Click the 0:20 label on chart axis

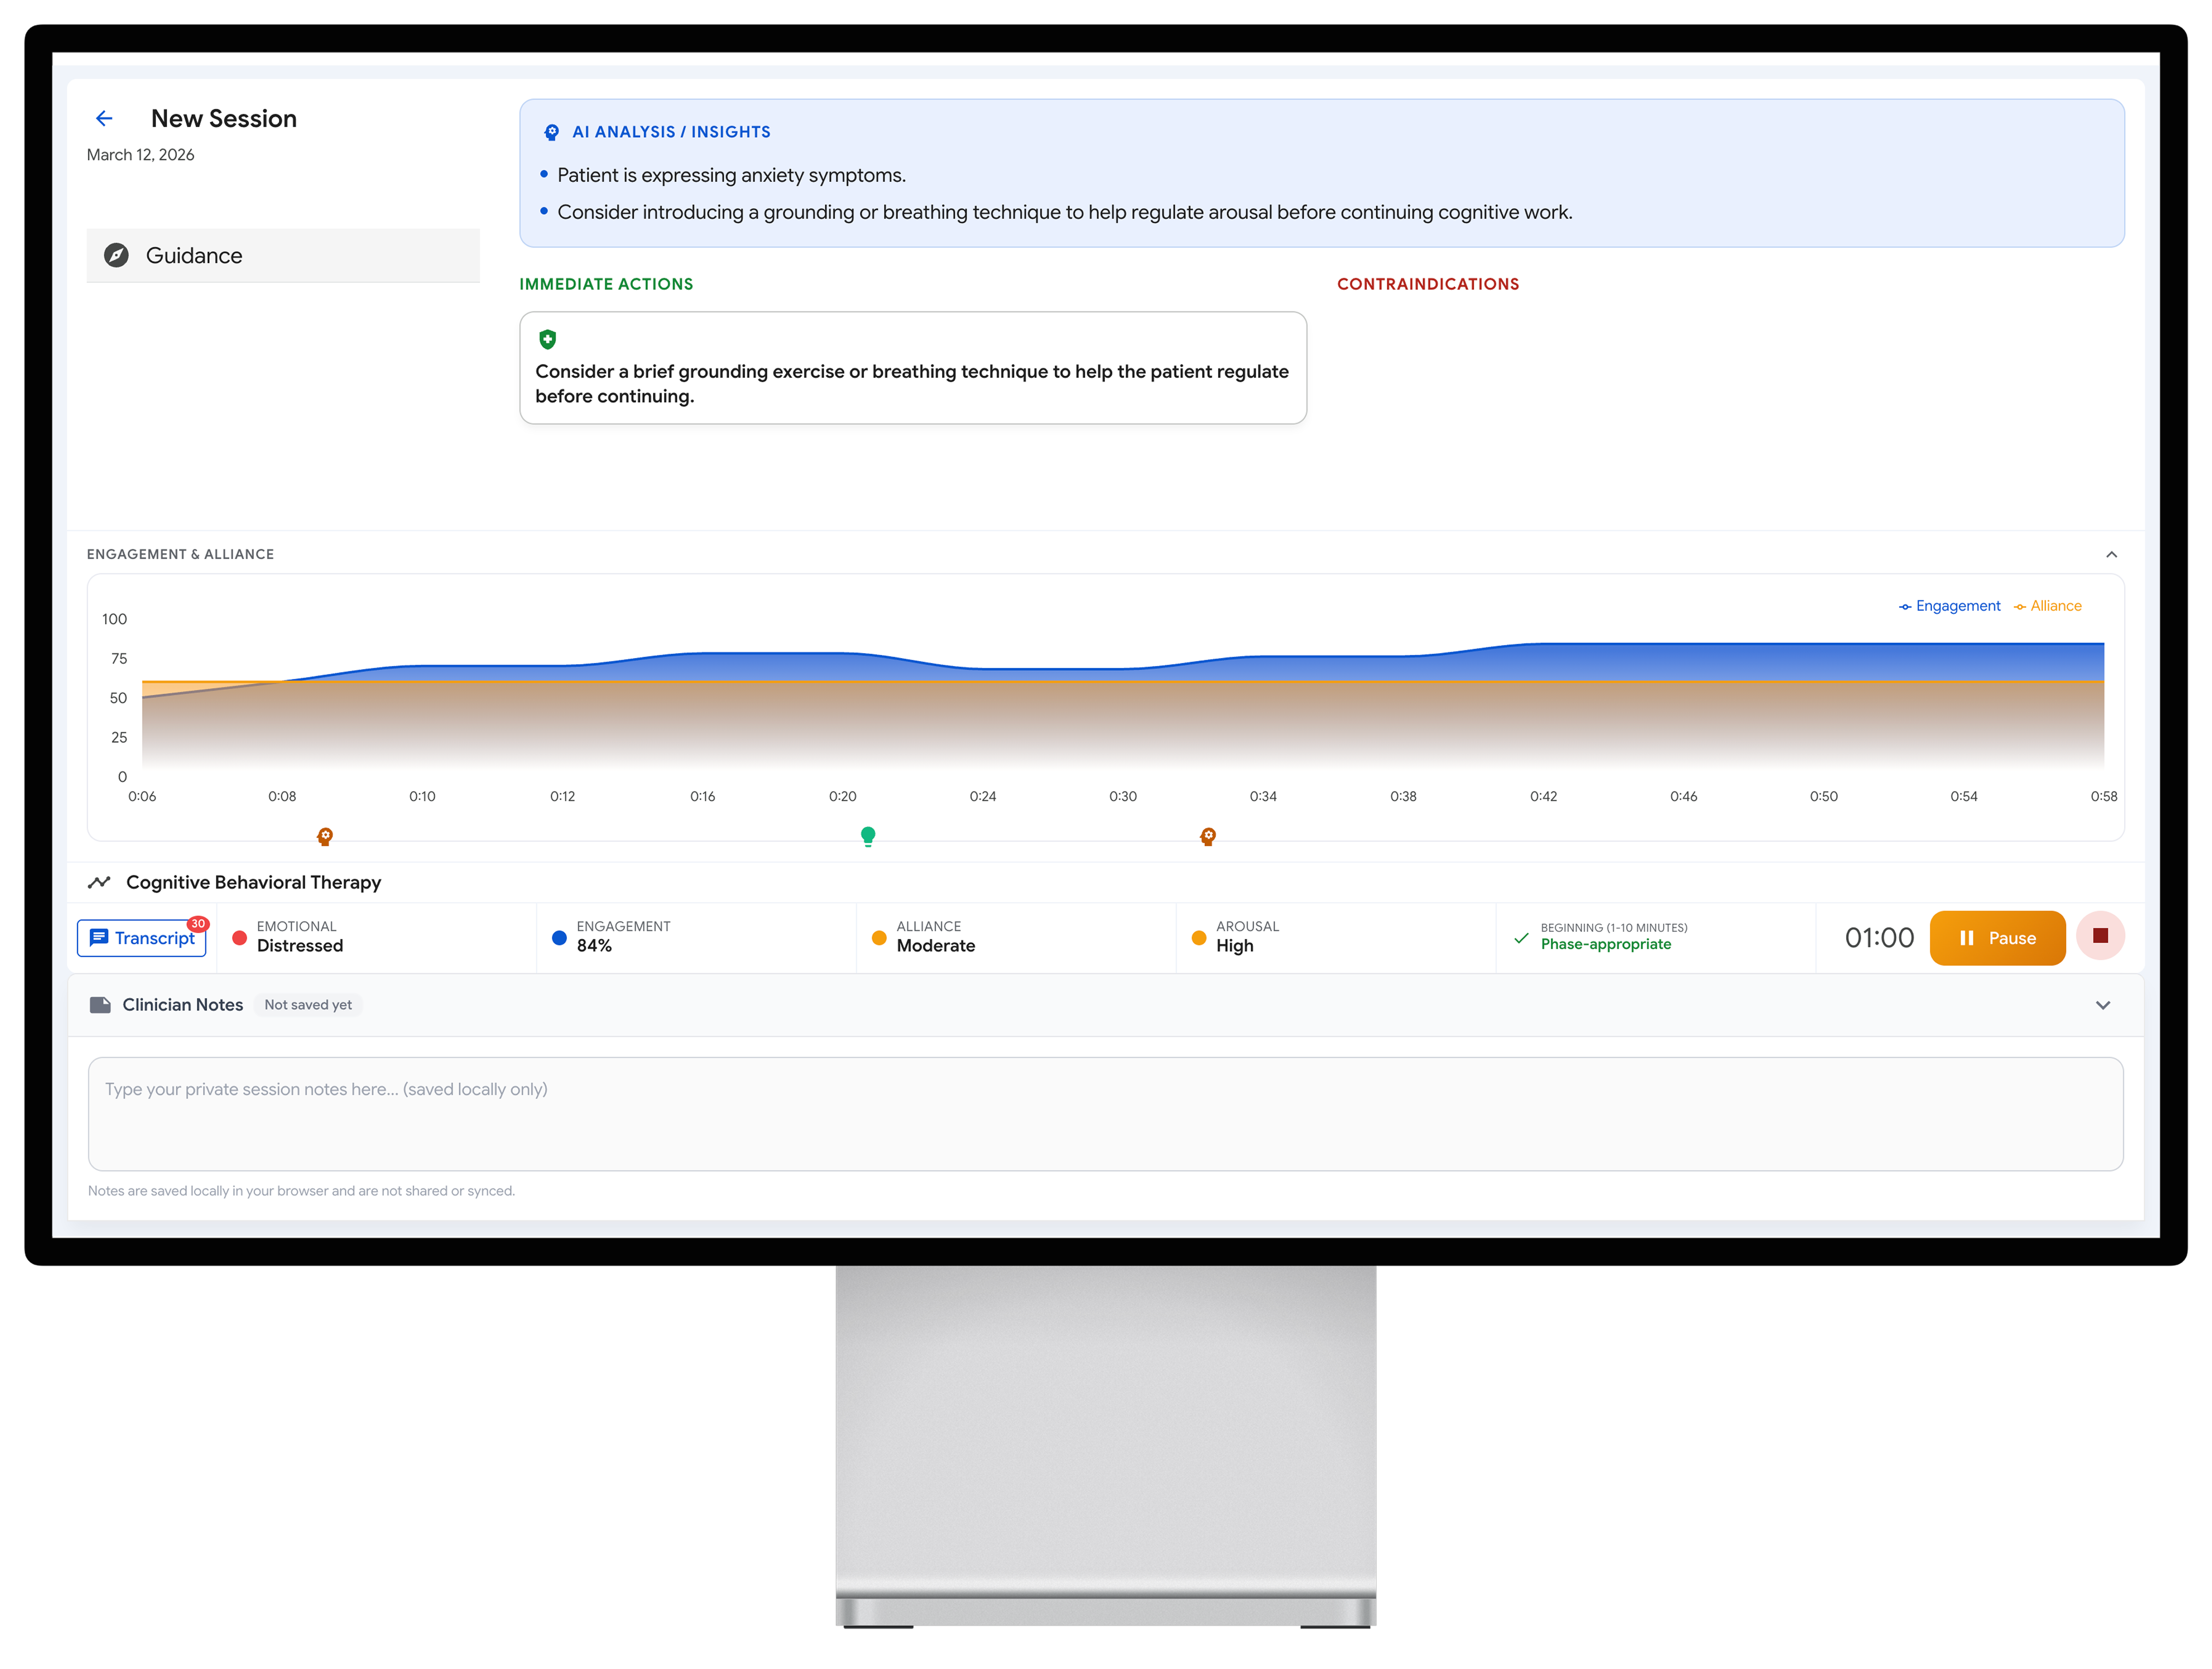tap(842, 796)
